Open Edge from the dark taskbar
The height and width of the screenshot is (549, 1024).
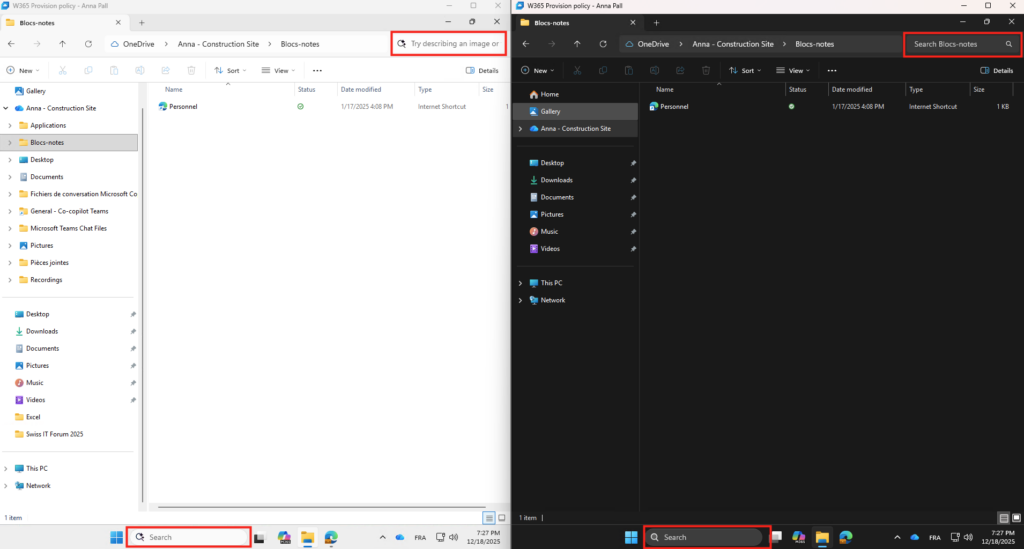tap(845, 537)
